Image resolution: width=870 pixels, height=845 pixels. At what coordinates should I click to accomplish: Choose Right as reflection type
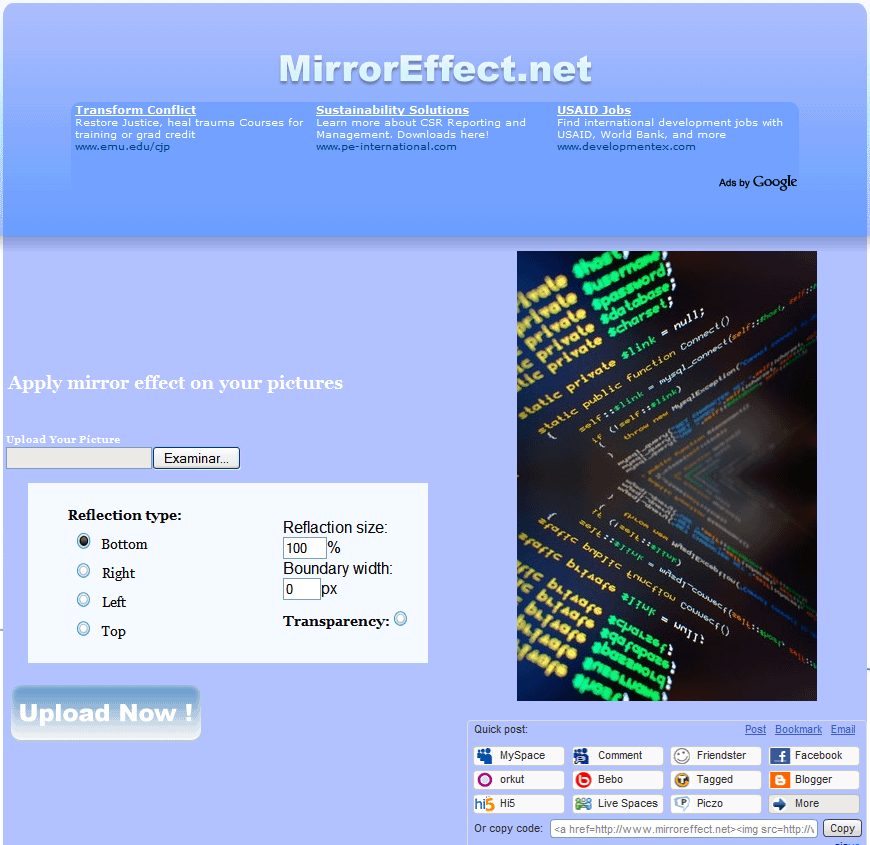pos(83,571)
